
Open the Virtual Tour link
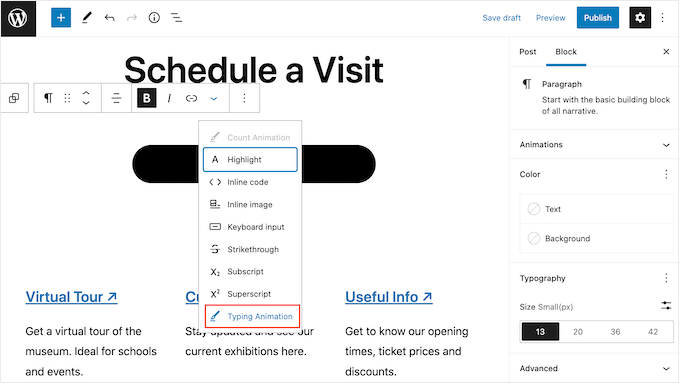click(72, 297)
